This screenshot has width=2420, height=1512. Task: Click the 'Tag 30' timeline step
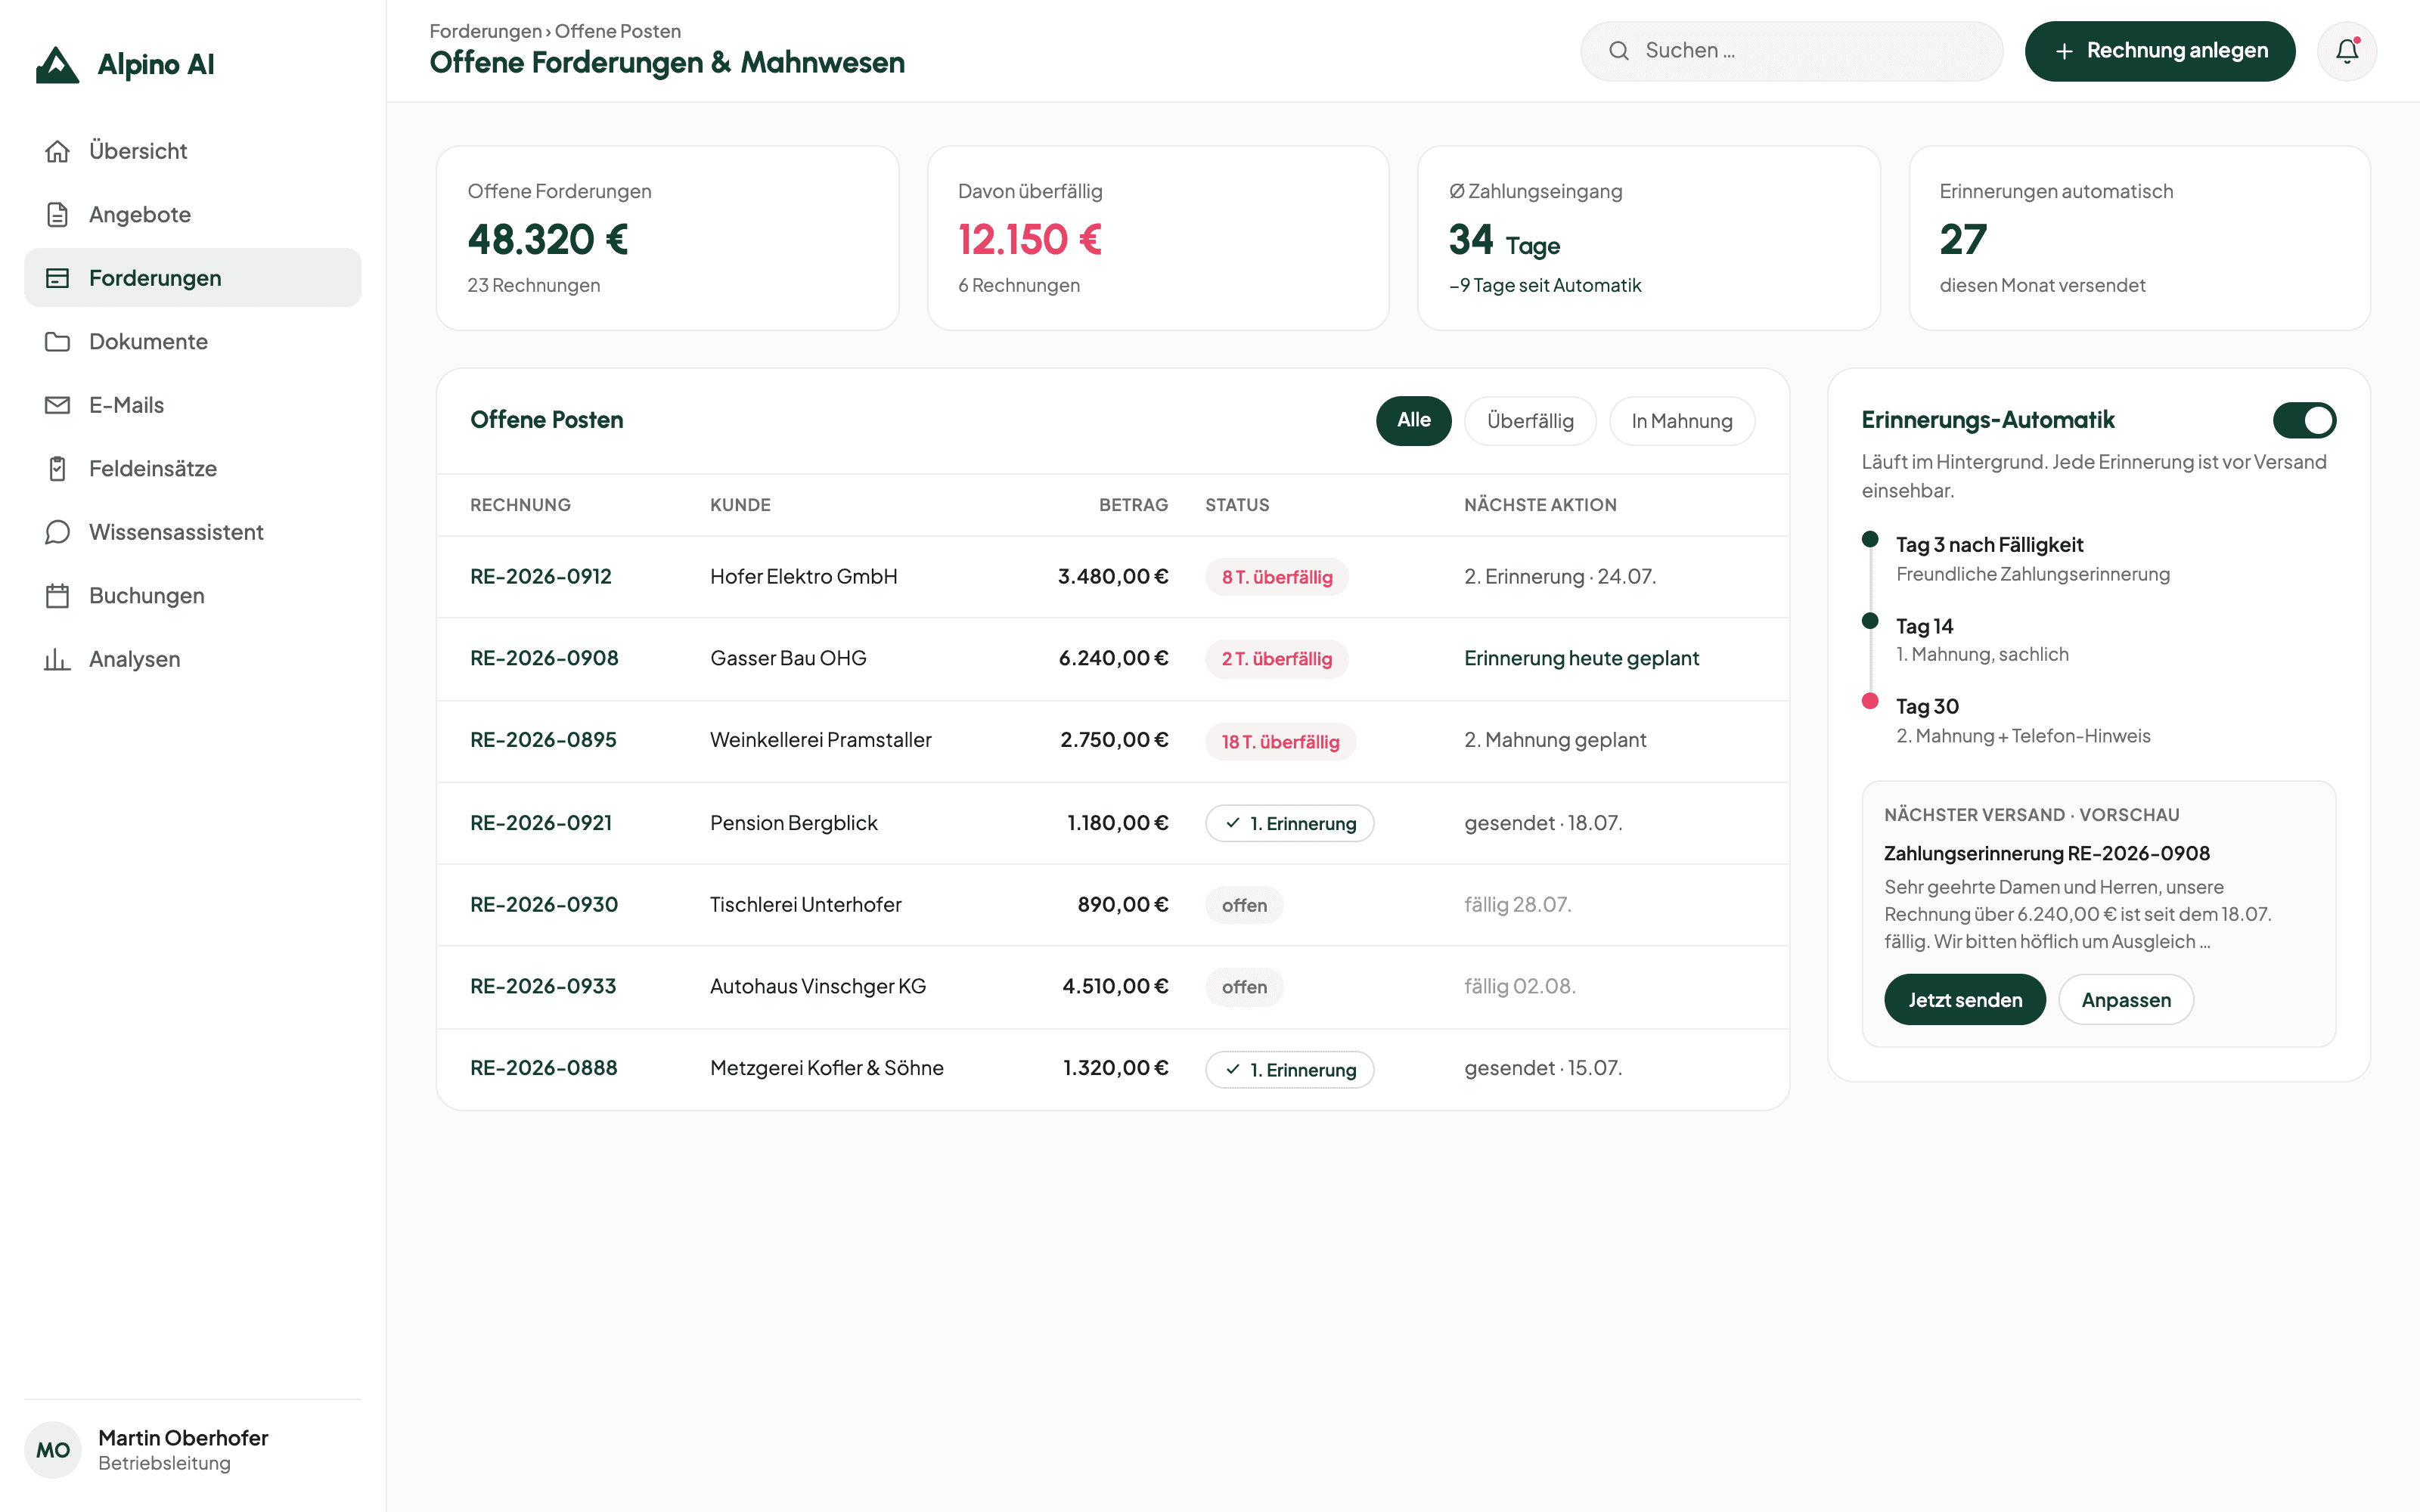[1927, 706]
